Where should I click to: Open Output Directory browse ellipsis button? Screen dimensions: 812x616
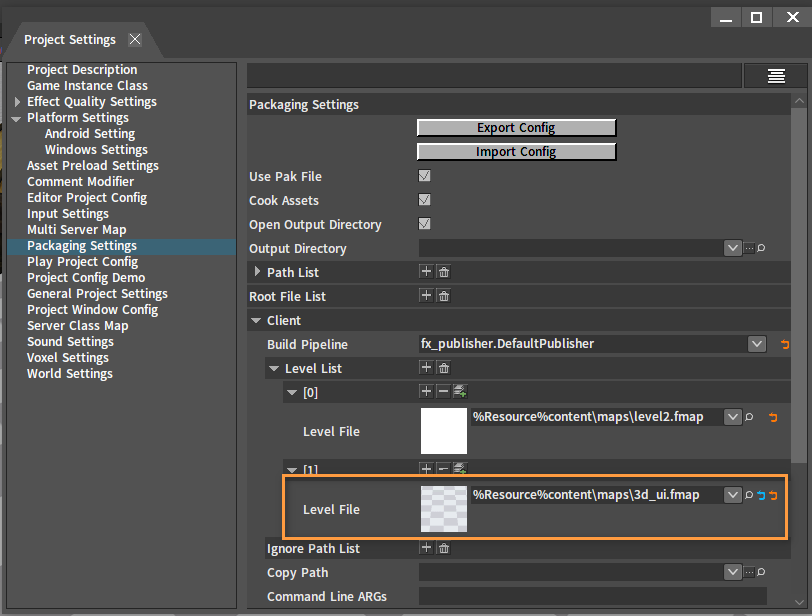[749, 248]
